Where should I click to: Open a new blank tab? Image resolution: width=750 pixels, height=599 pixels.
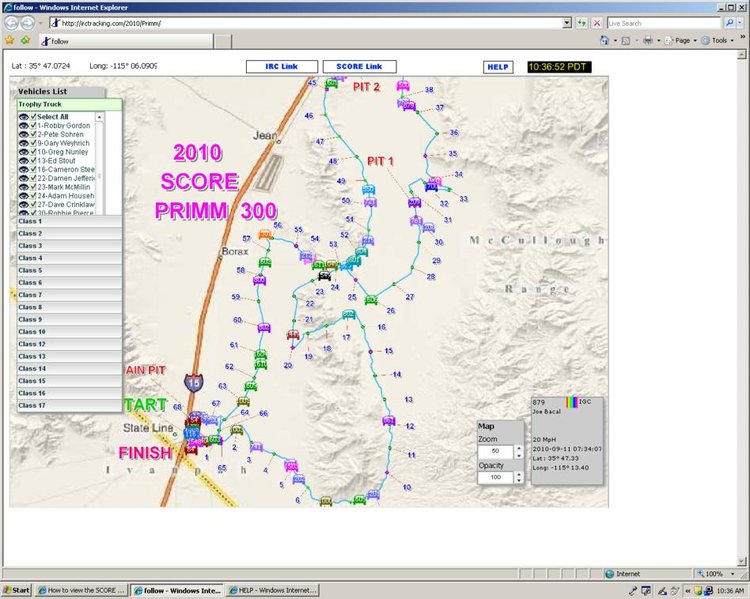point(222,42)
